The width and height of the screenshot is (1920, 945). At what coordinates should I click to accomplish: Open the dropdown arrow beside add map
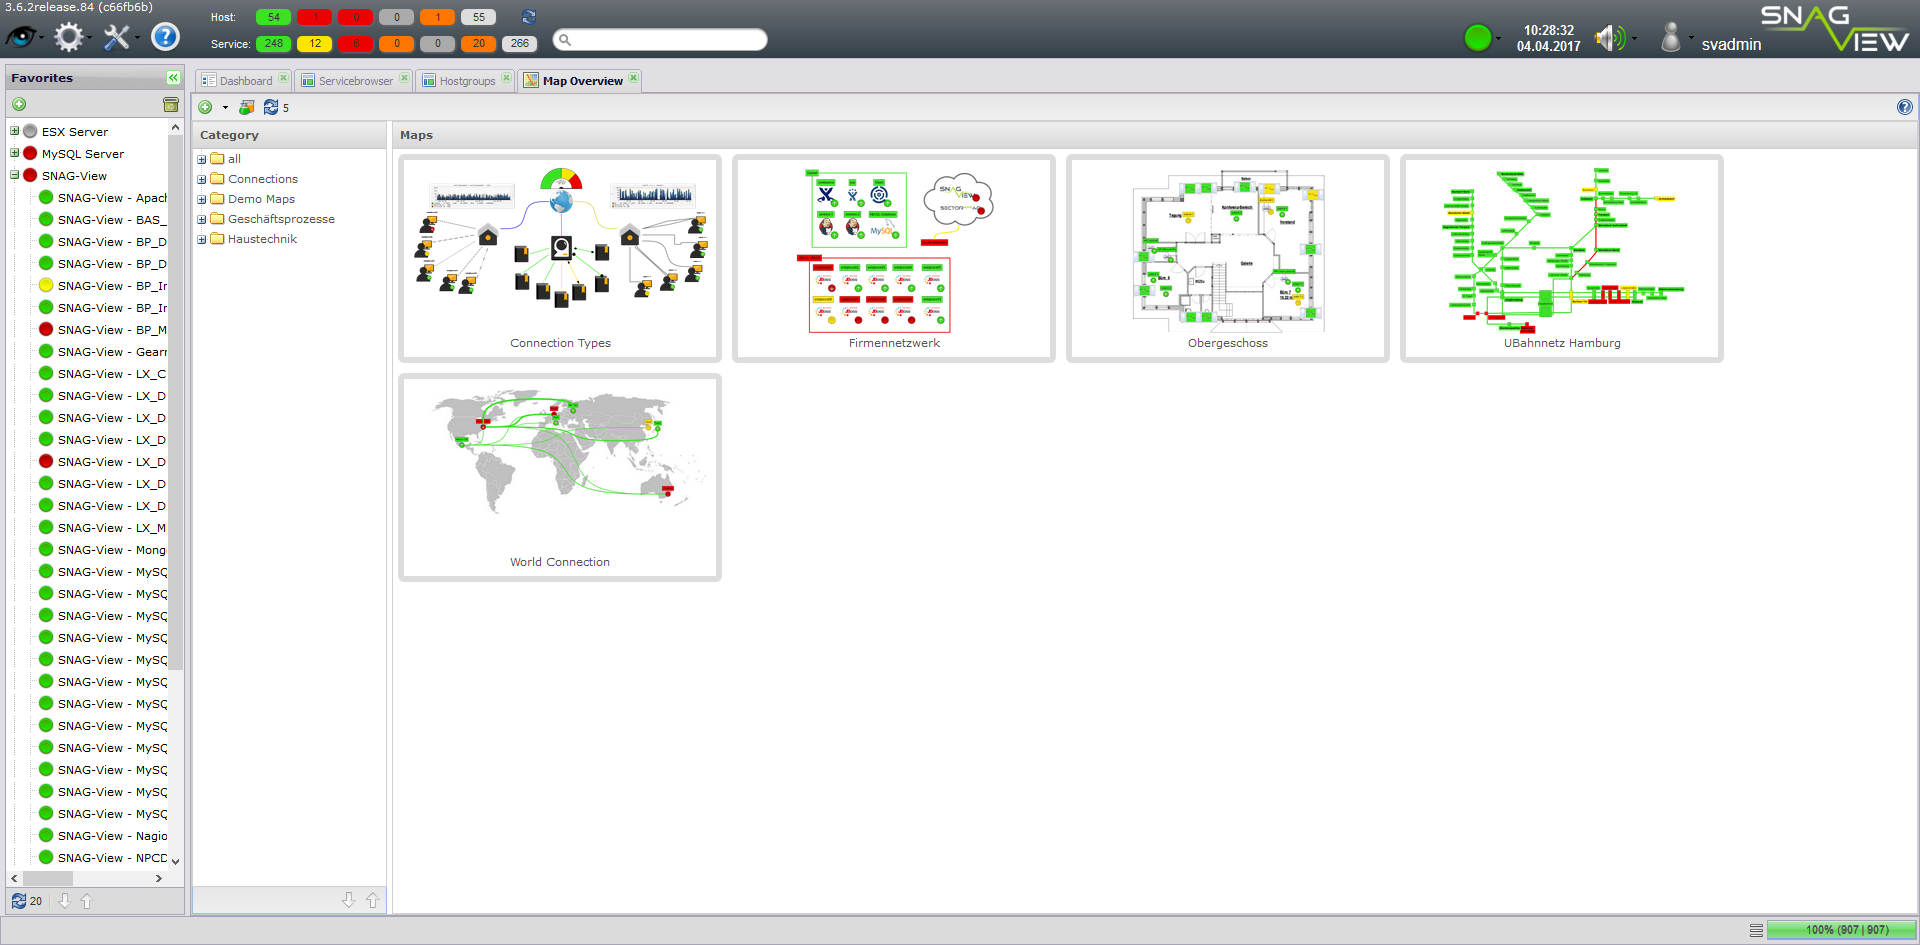225,107
